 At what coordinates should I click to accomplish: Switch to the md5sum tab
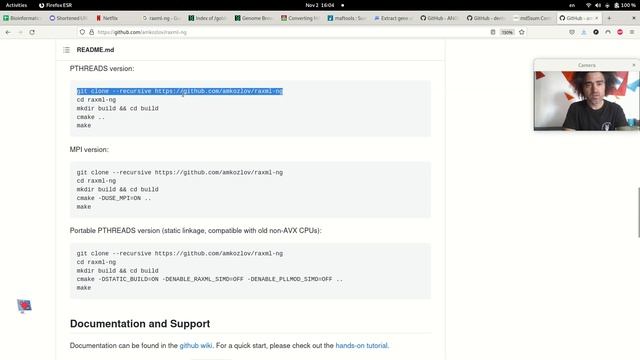pyautogui.click(x=532, y=18)
